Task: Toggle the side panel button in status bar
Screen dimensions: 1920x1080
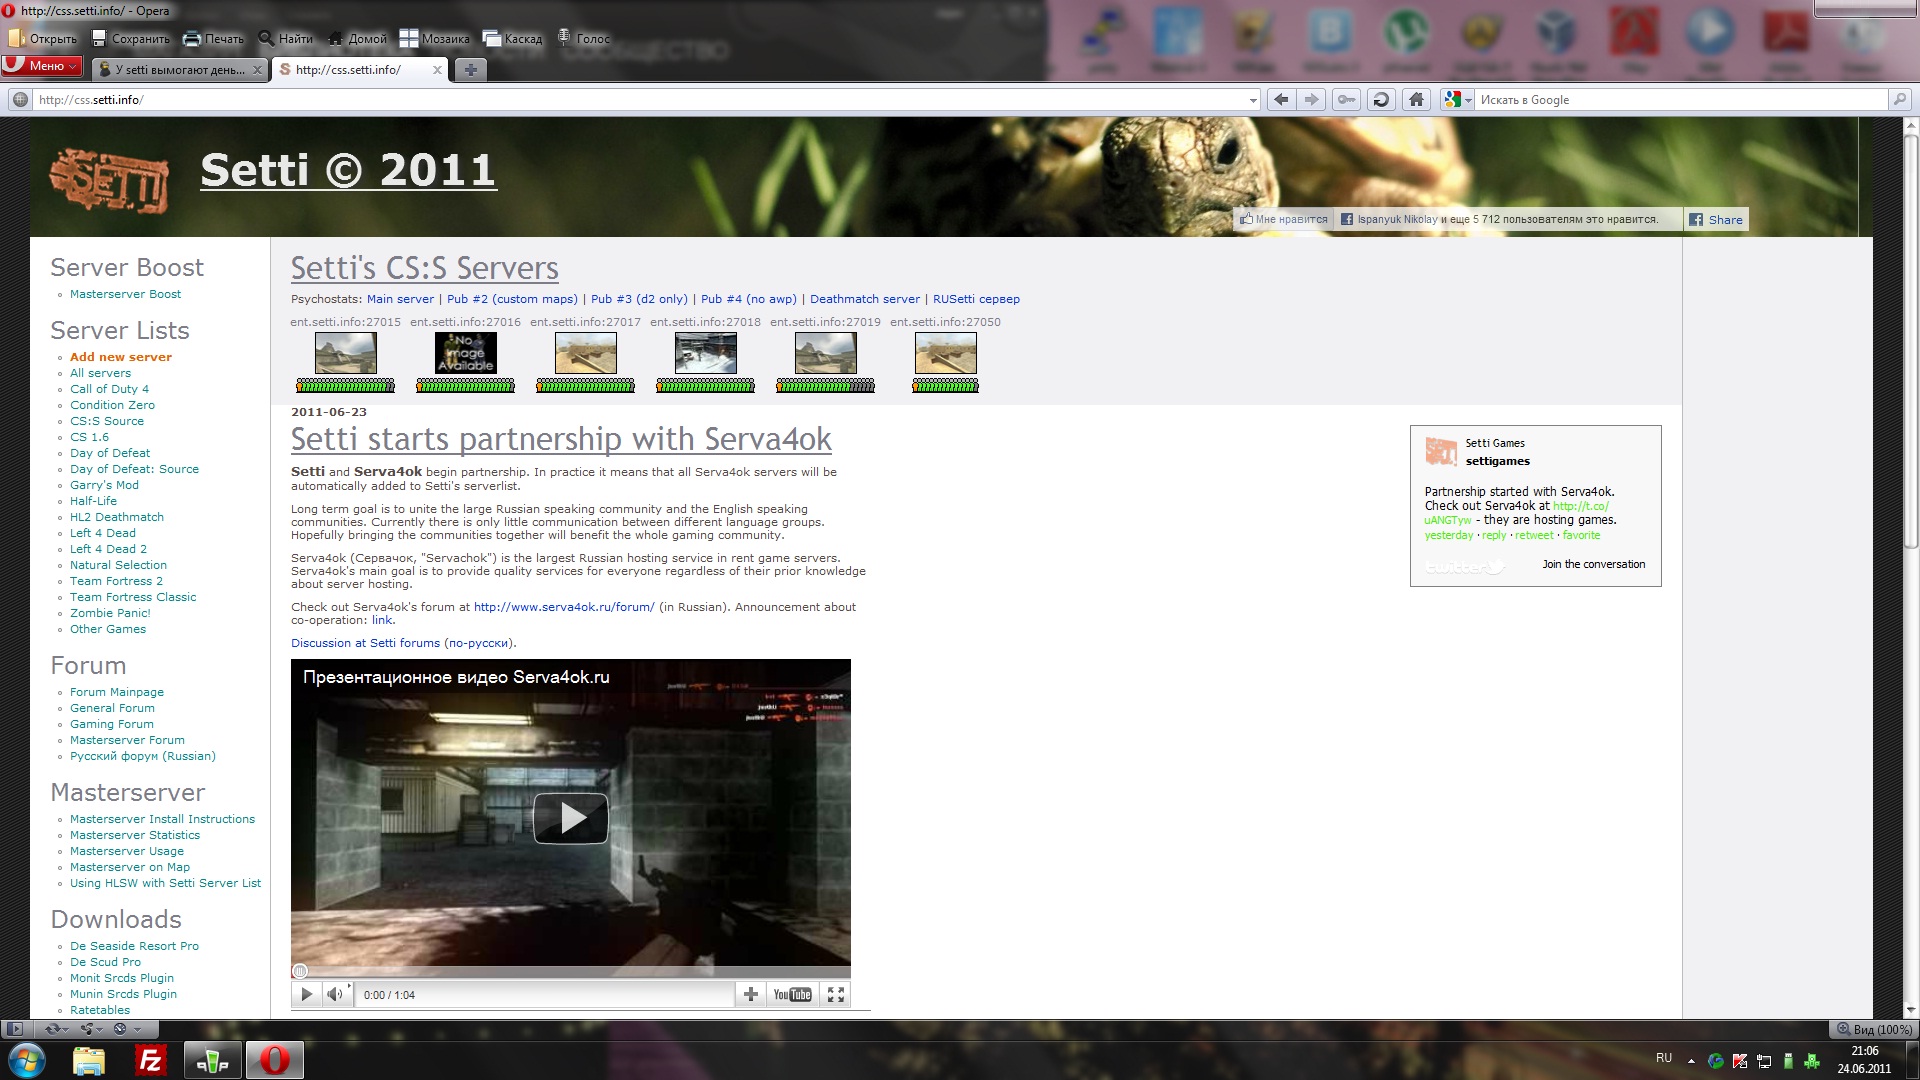Action: [15, 1029]
